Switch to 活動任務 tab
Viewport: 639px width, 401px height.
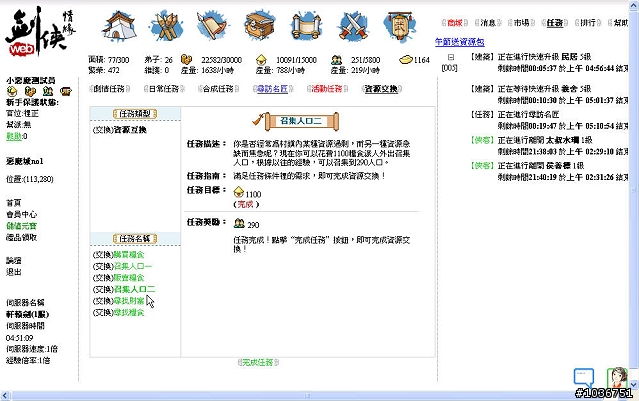click(x=327, y=88)
